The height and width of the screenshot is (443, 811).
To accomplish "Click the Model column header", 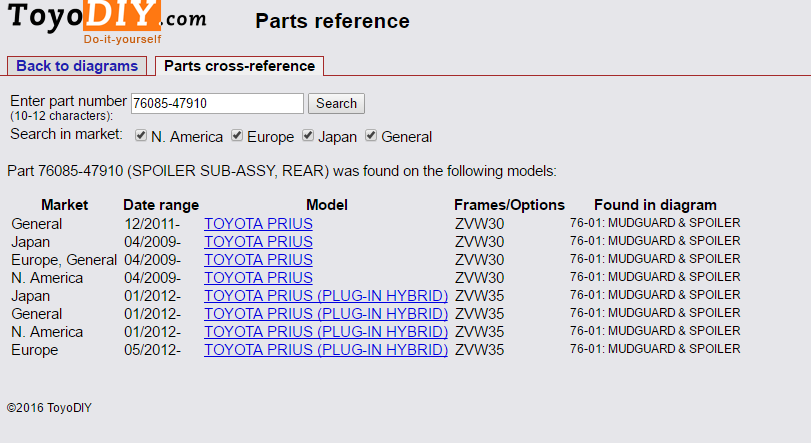I will click(327, 205).
